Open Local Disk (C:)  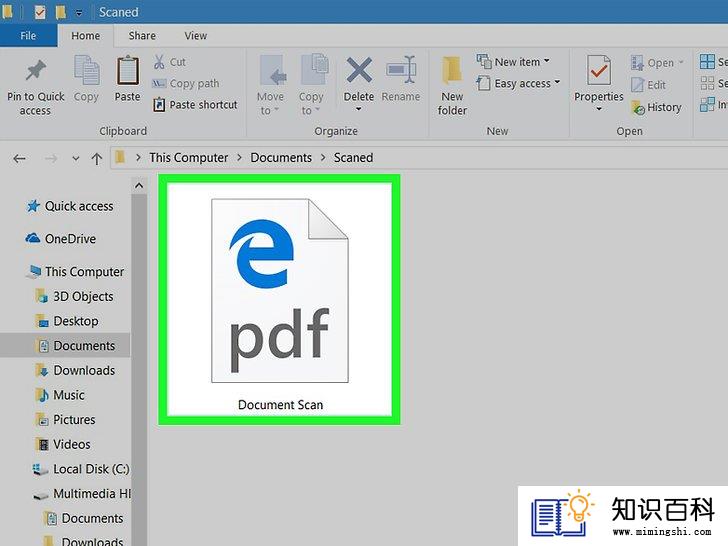(81, 469)
